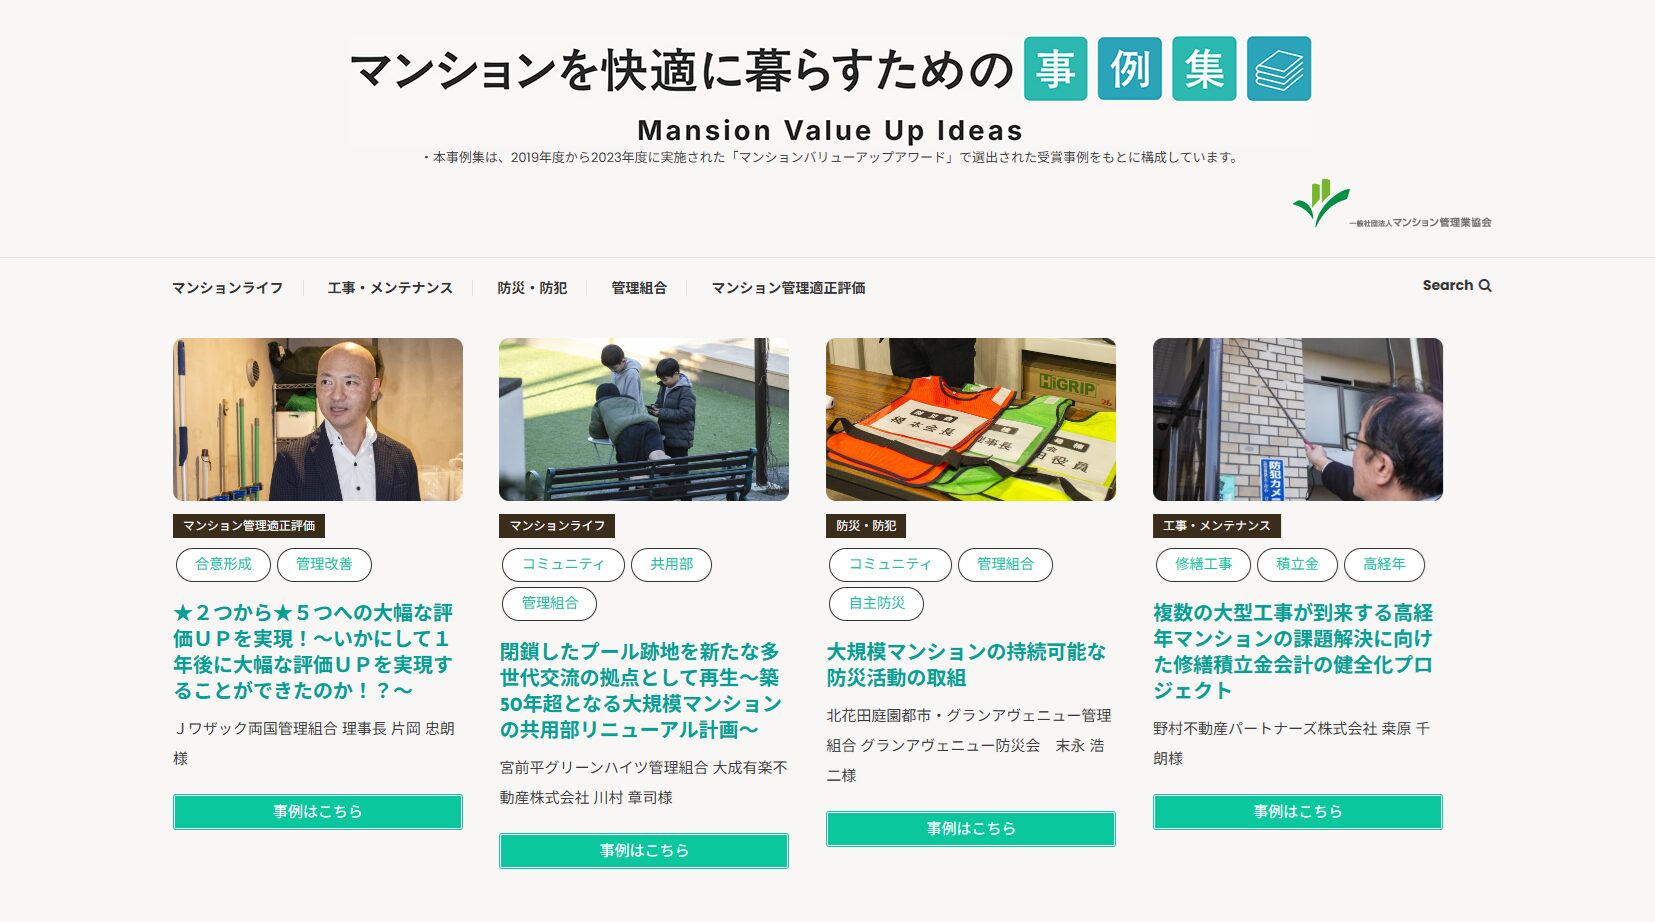Choose the 積立金 tag
The height and width of the screenshot is (922, 1655).
click(1297, 564)
